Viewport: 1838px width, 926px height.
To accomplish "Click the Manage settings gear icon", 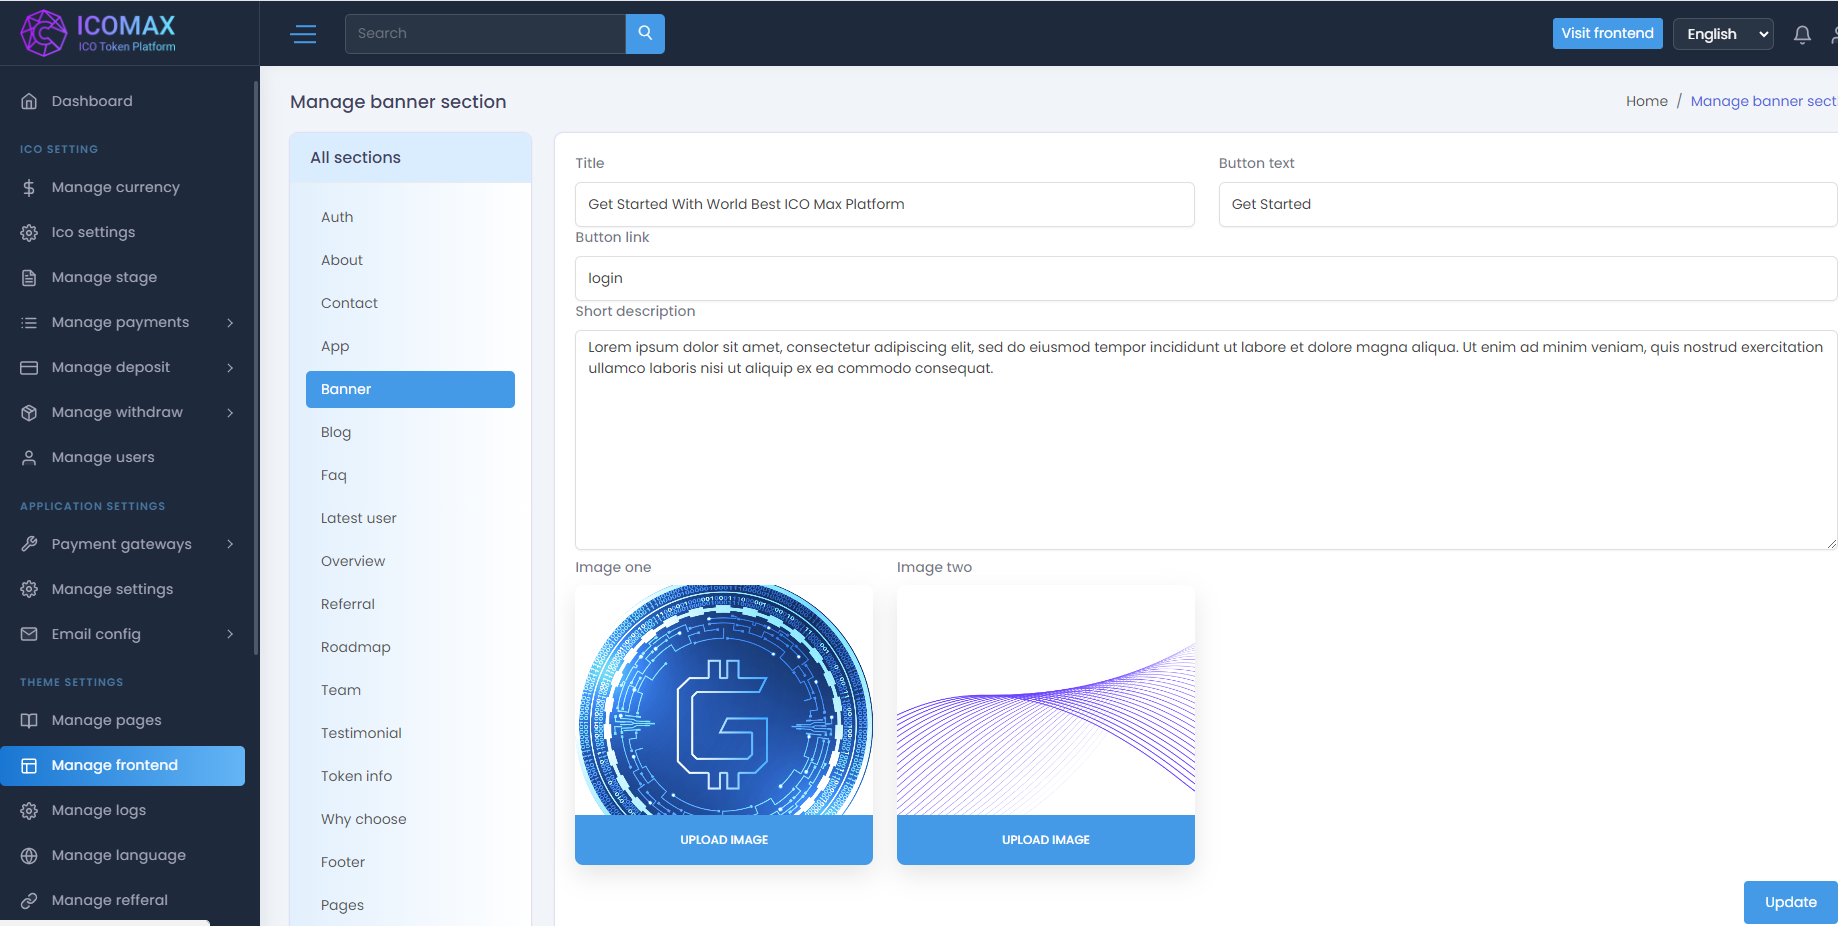I will [29, 589].
